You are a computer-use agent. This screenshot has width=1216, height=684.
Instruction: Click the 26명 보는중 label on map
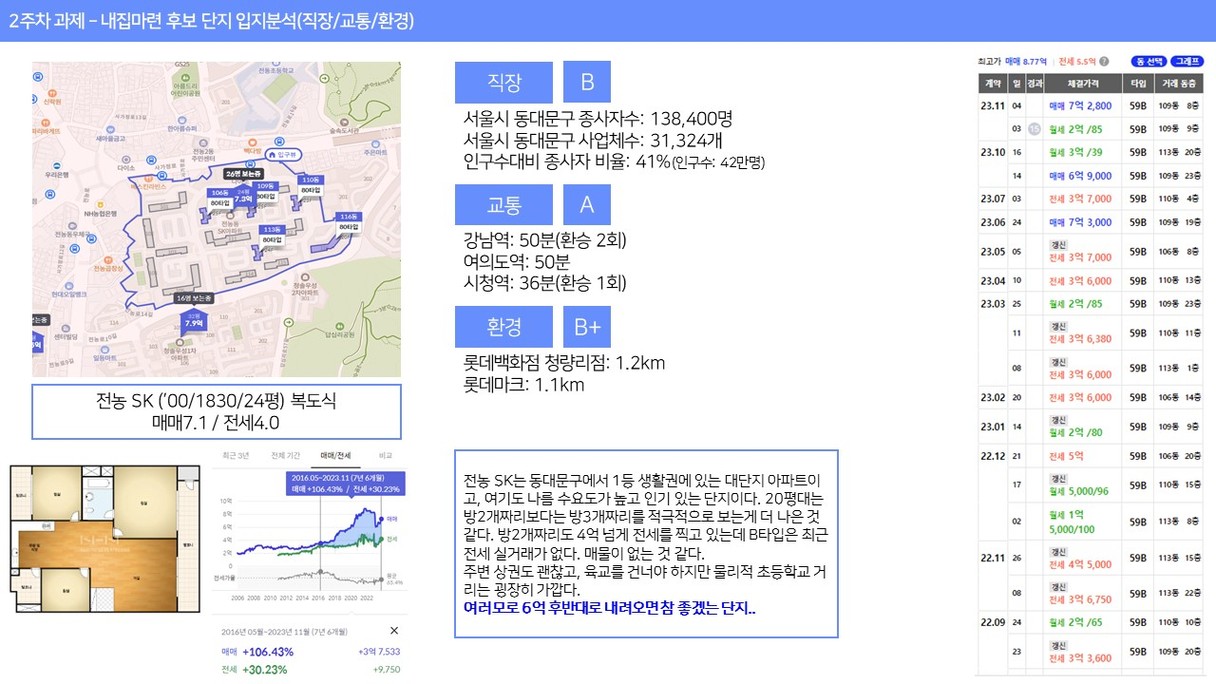click(246, 174)
